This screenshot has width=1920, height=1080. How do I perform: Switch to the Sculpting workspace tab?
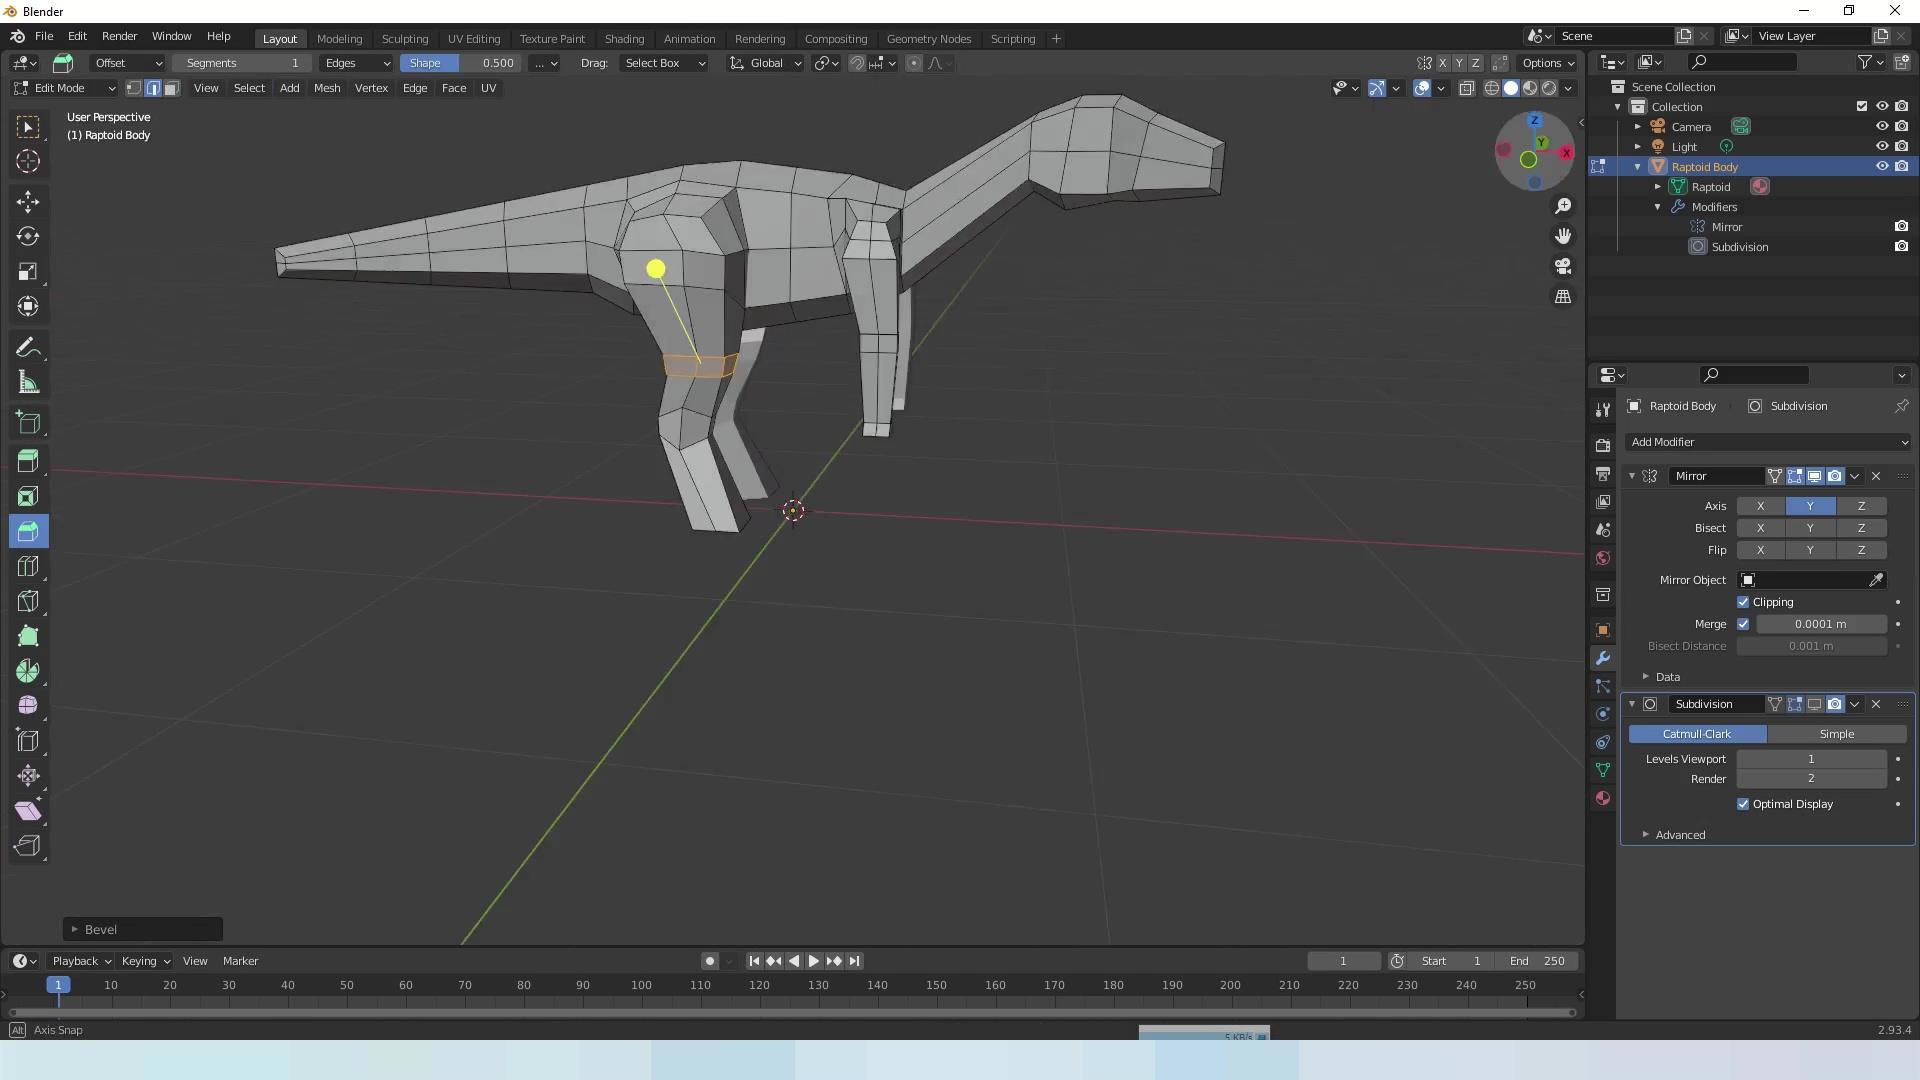point(404,39)
